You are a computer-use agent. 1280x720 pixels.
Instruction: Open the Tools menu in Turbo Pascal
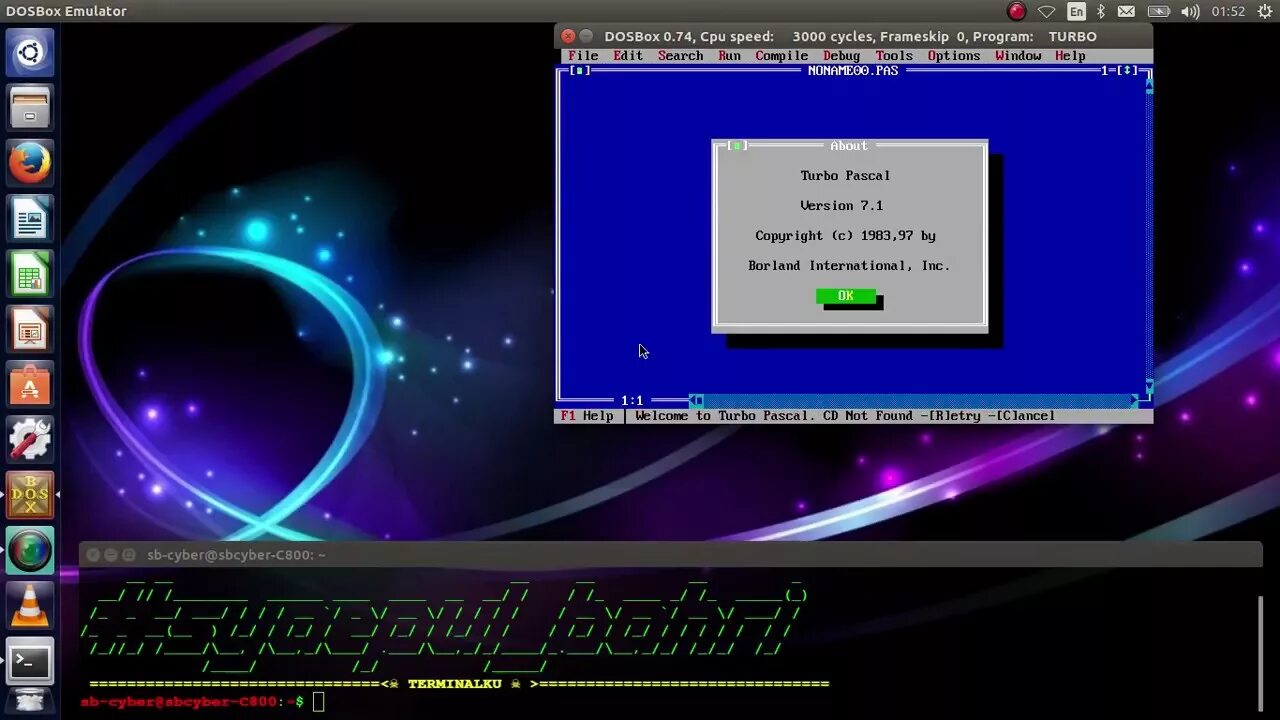coord(894,56)
